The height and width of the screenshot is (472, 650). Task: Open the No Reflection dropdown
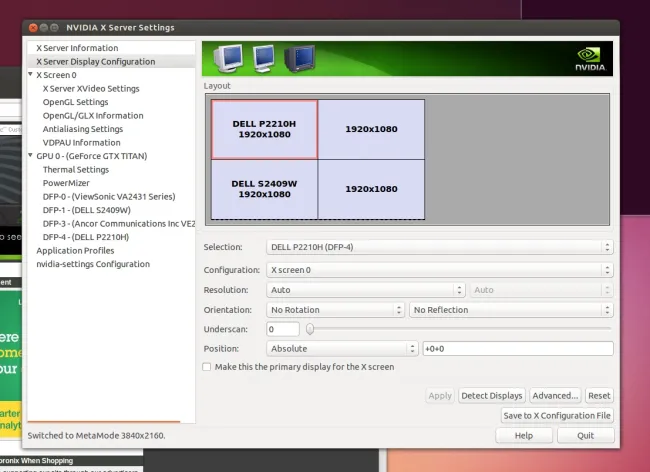coord(511,310)
